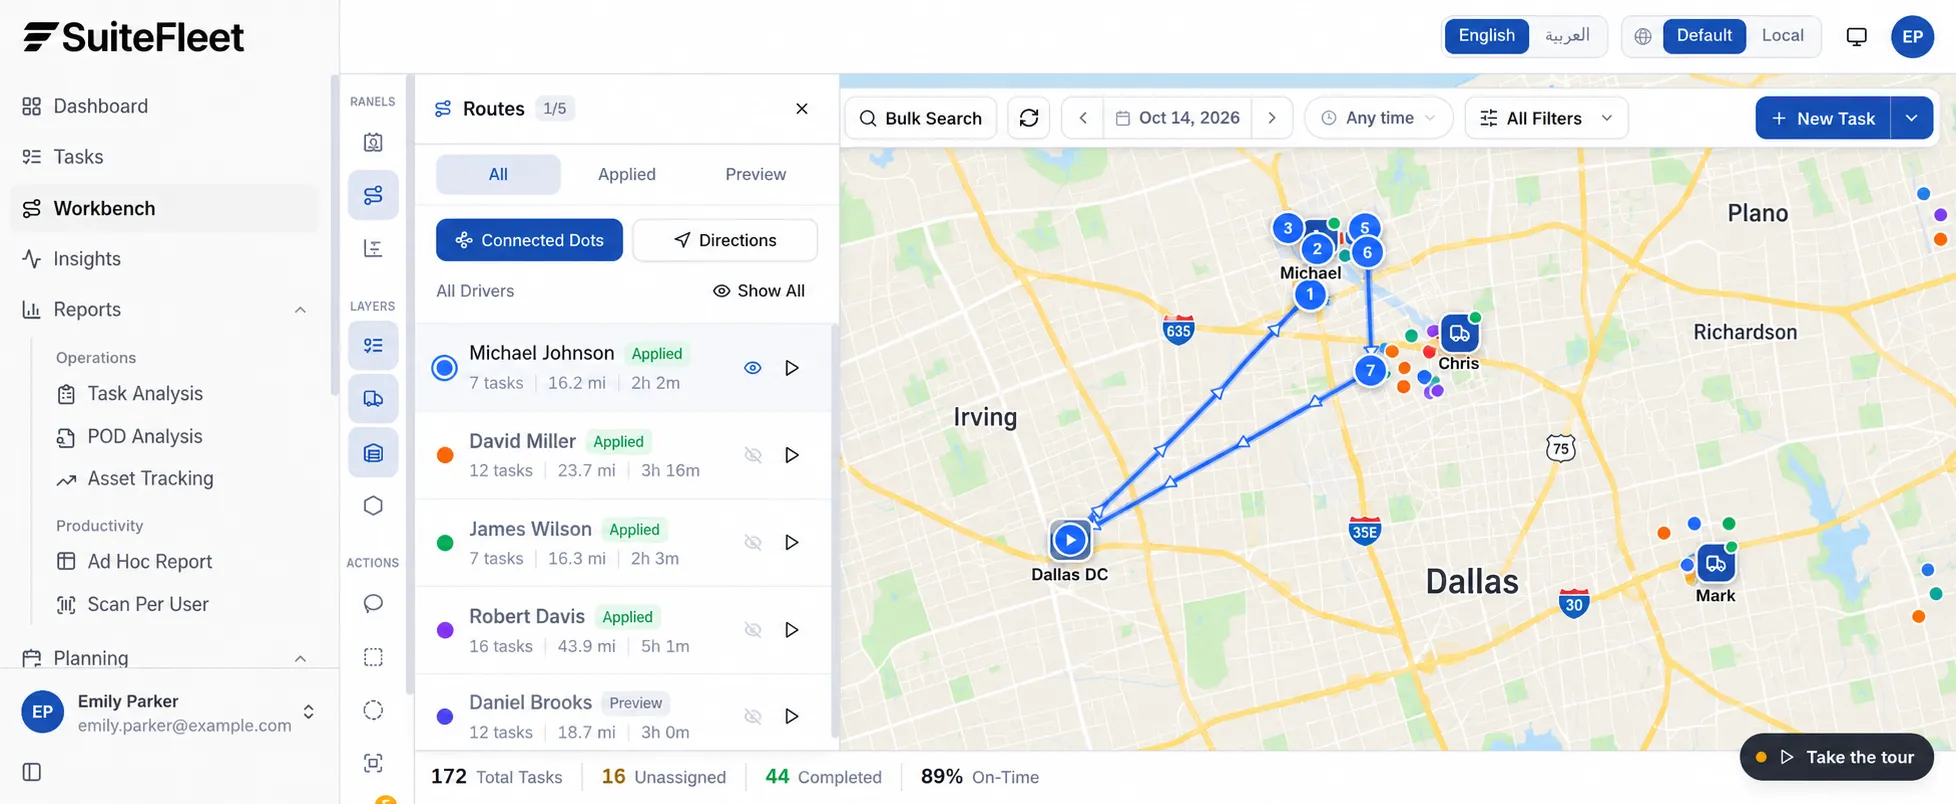Switch to the Applied routes tab

pos(627,174)
